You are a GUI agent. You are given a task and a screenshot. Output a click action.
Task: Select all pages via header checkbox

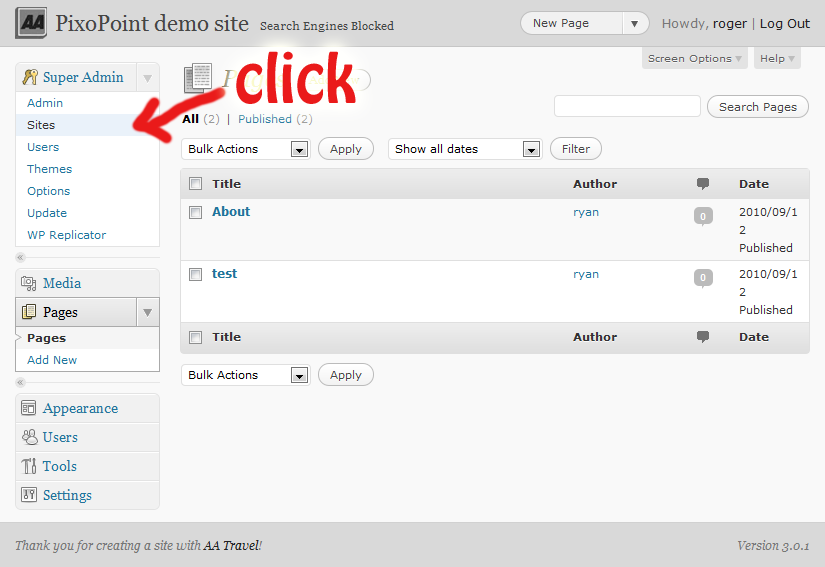click(x=195, y=184)
